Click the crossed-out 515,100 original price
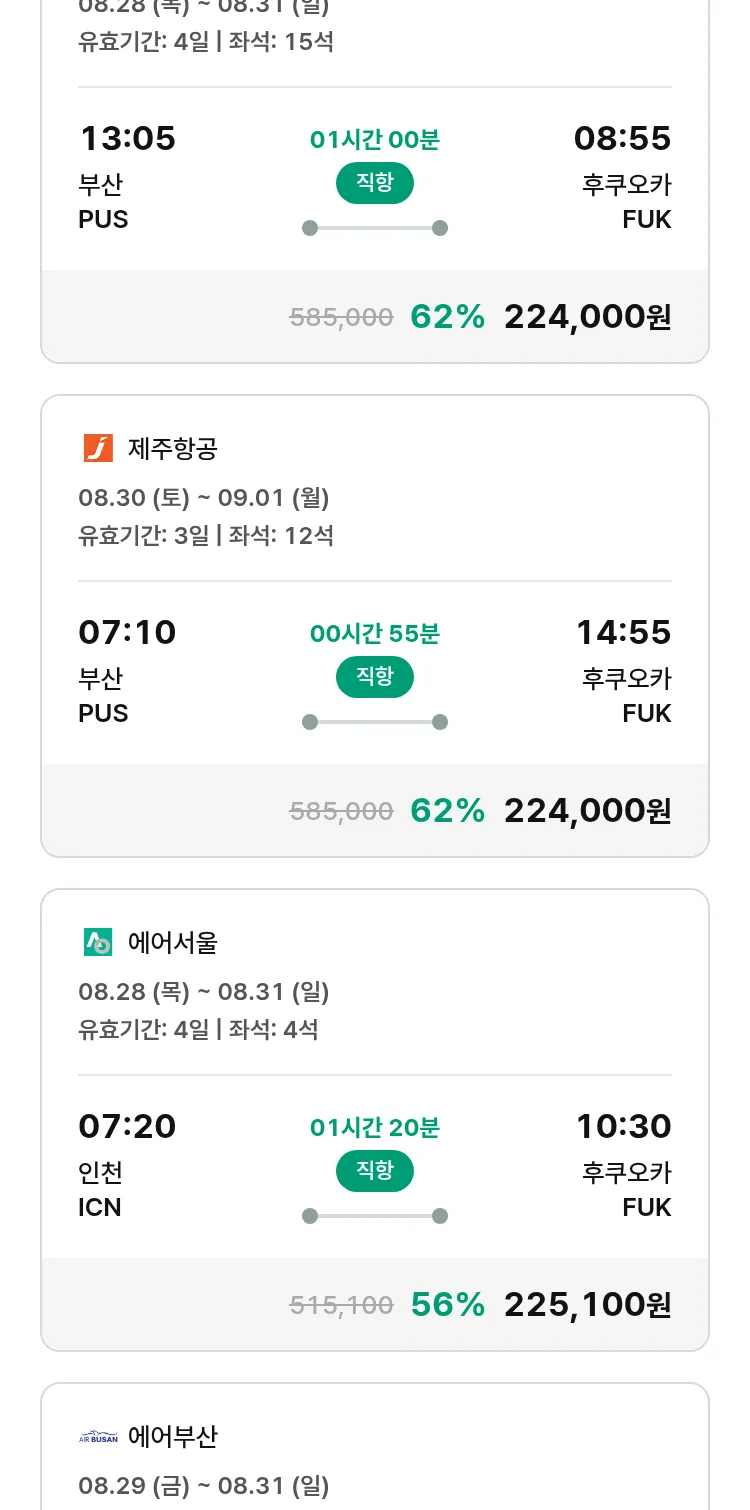This screenshot has width=750, height=1510. click(341, 1305)
